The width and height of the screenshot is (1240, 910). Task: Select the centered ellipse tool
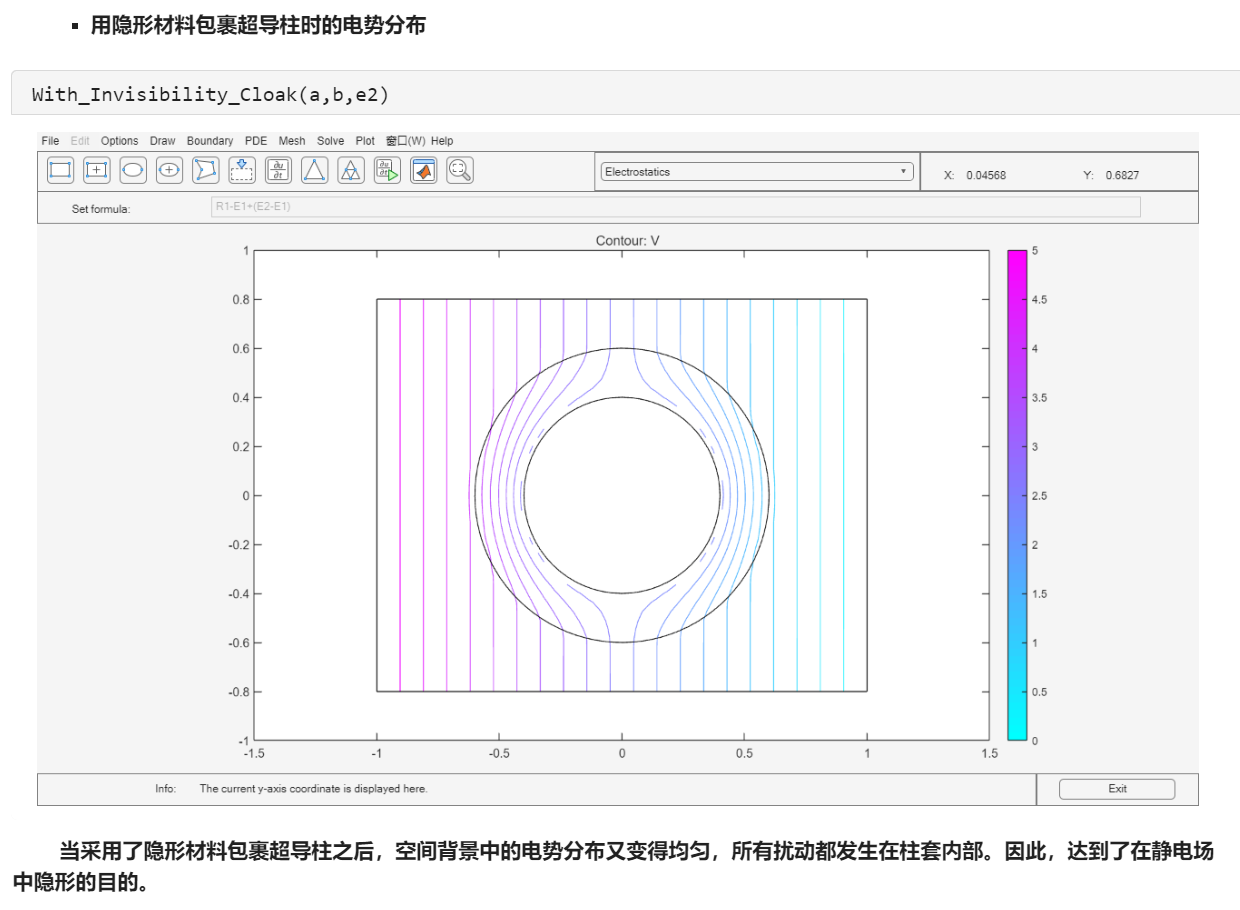[x=169, y=170]
